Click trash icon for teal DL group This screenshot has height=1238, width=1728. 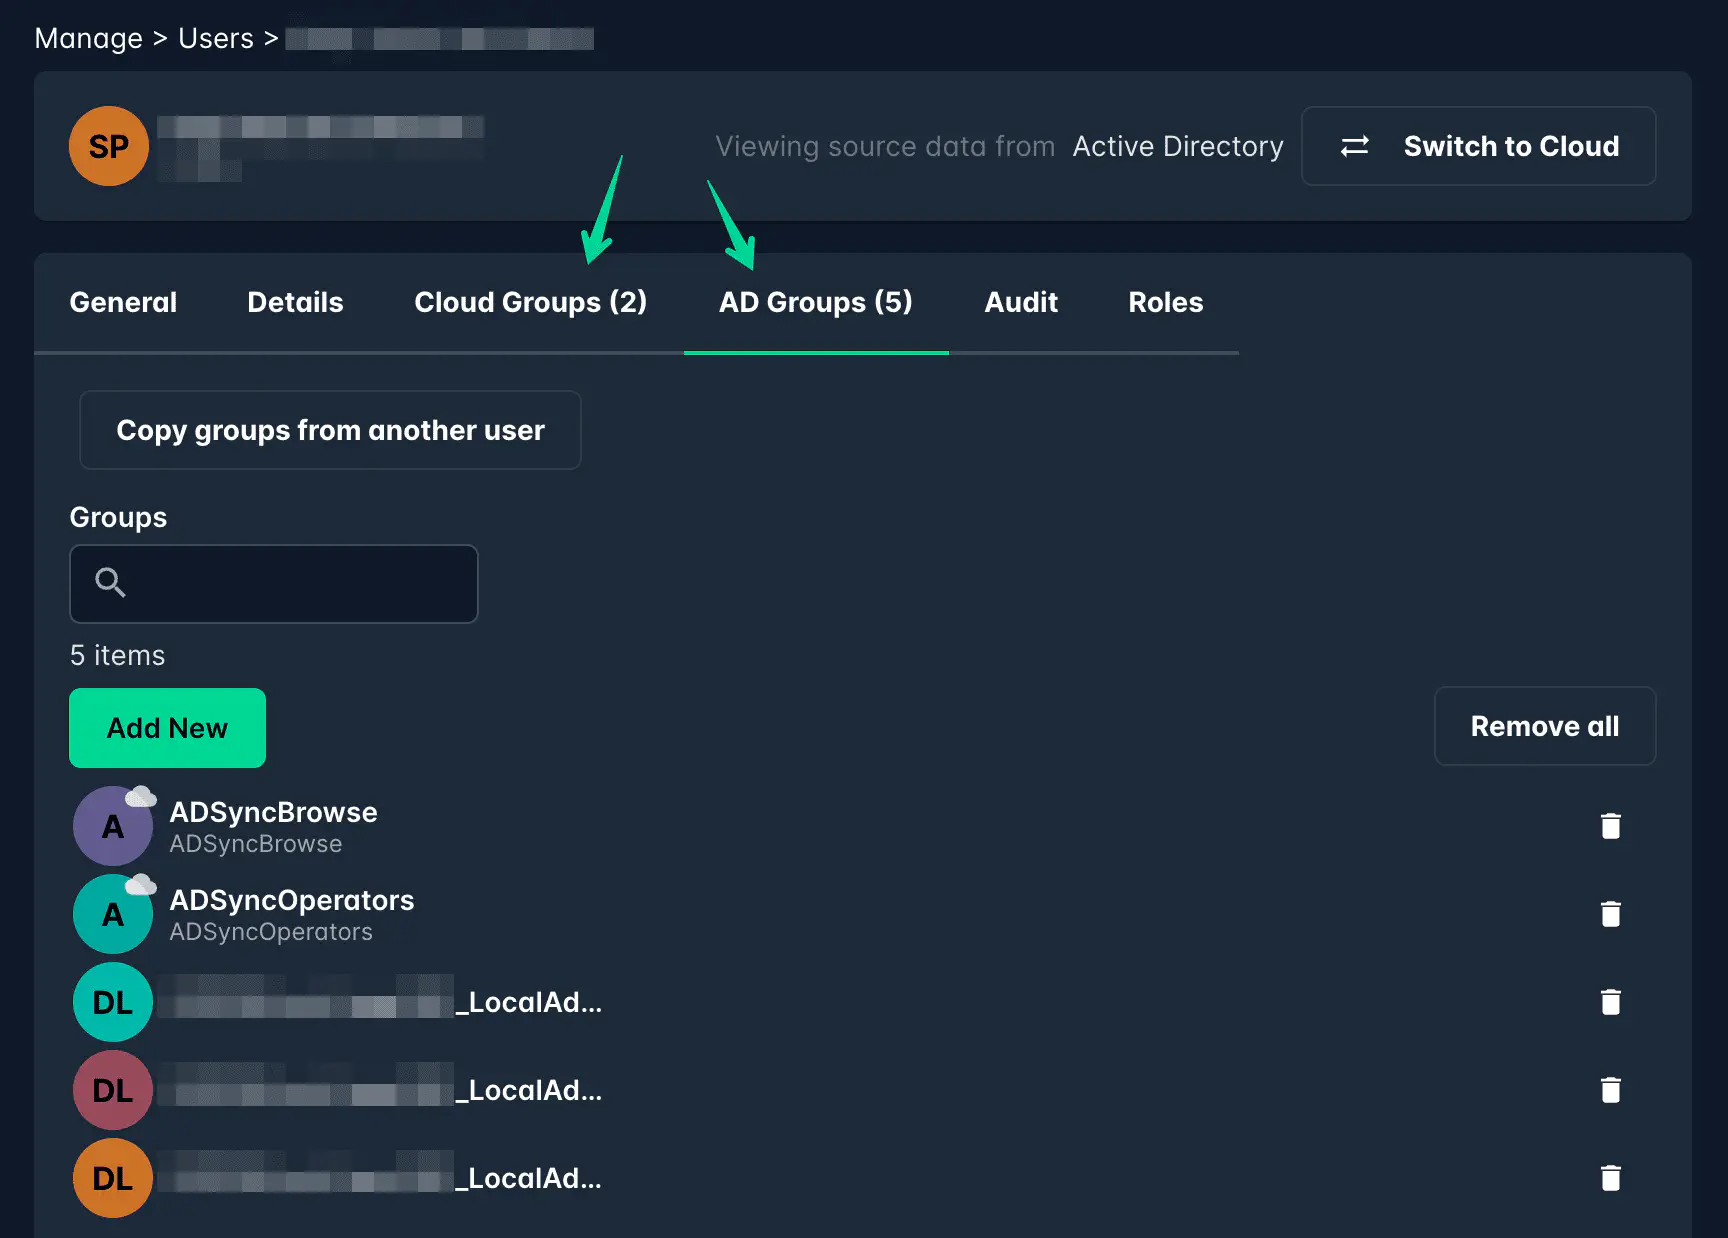(x=1610, y=1002)
